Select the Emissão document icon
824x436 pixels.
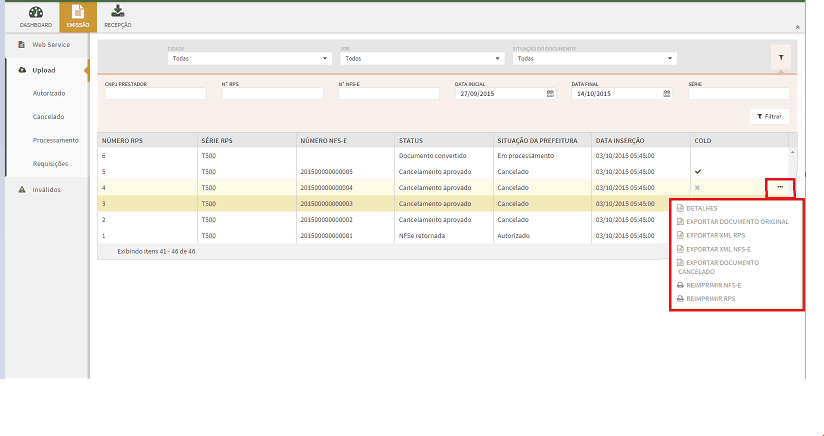coord(77,12)
